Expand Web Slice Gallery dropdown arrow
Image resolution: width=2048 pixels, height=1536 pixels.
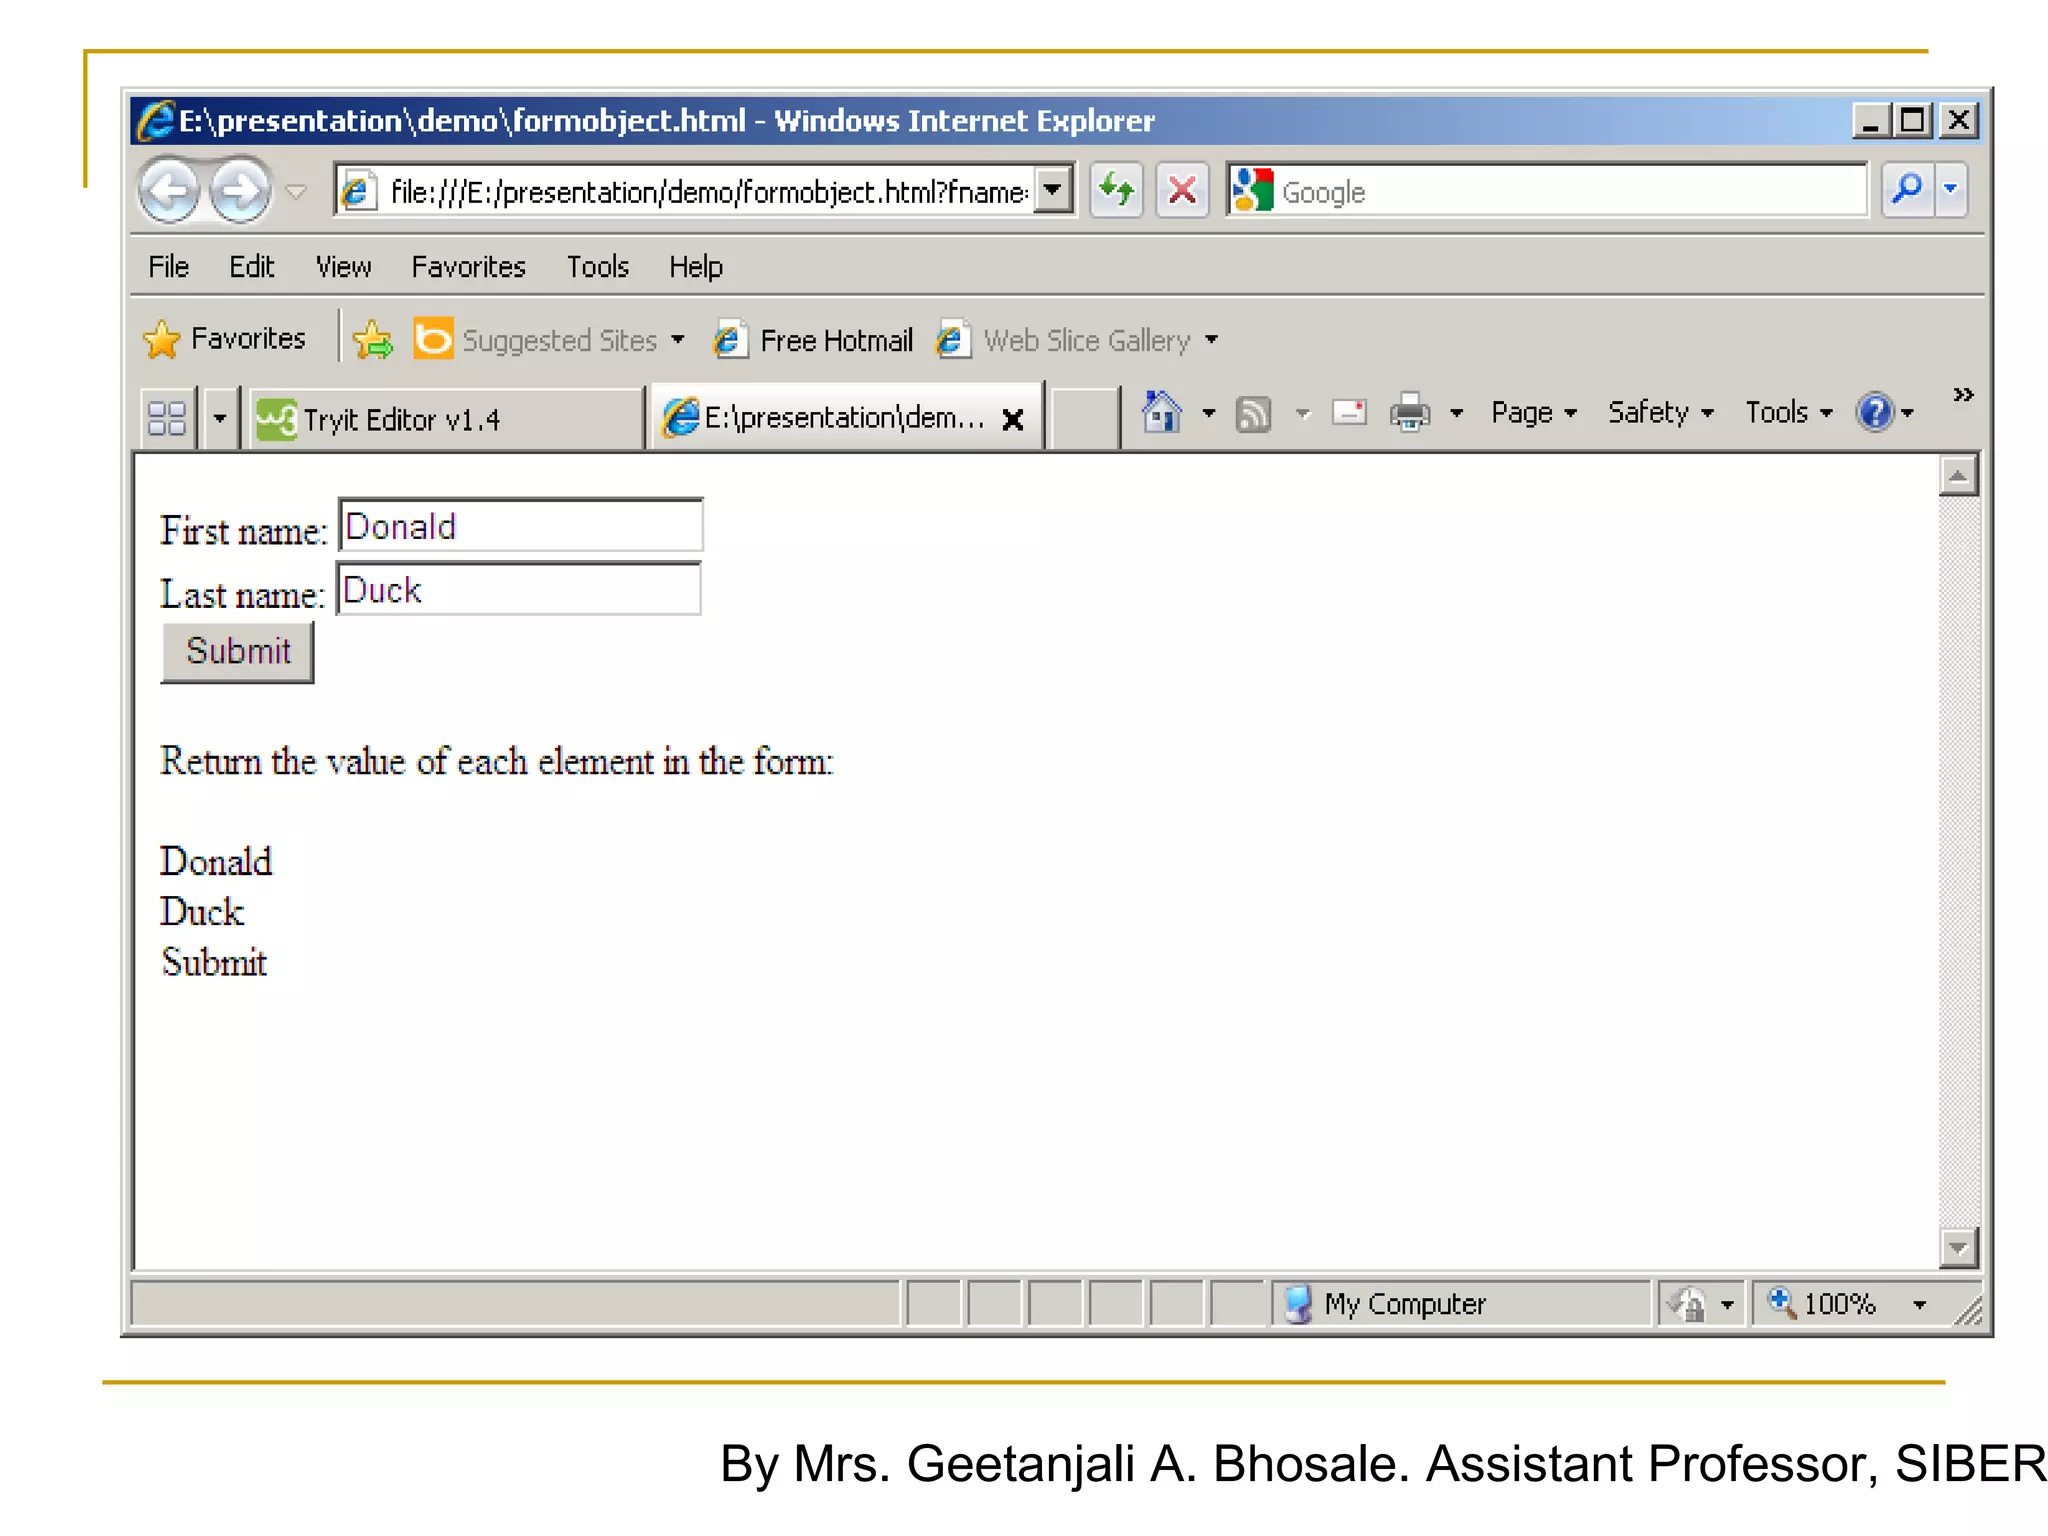(1211, 340)
